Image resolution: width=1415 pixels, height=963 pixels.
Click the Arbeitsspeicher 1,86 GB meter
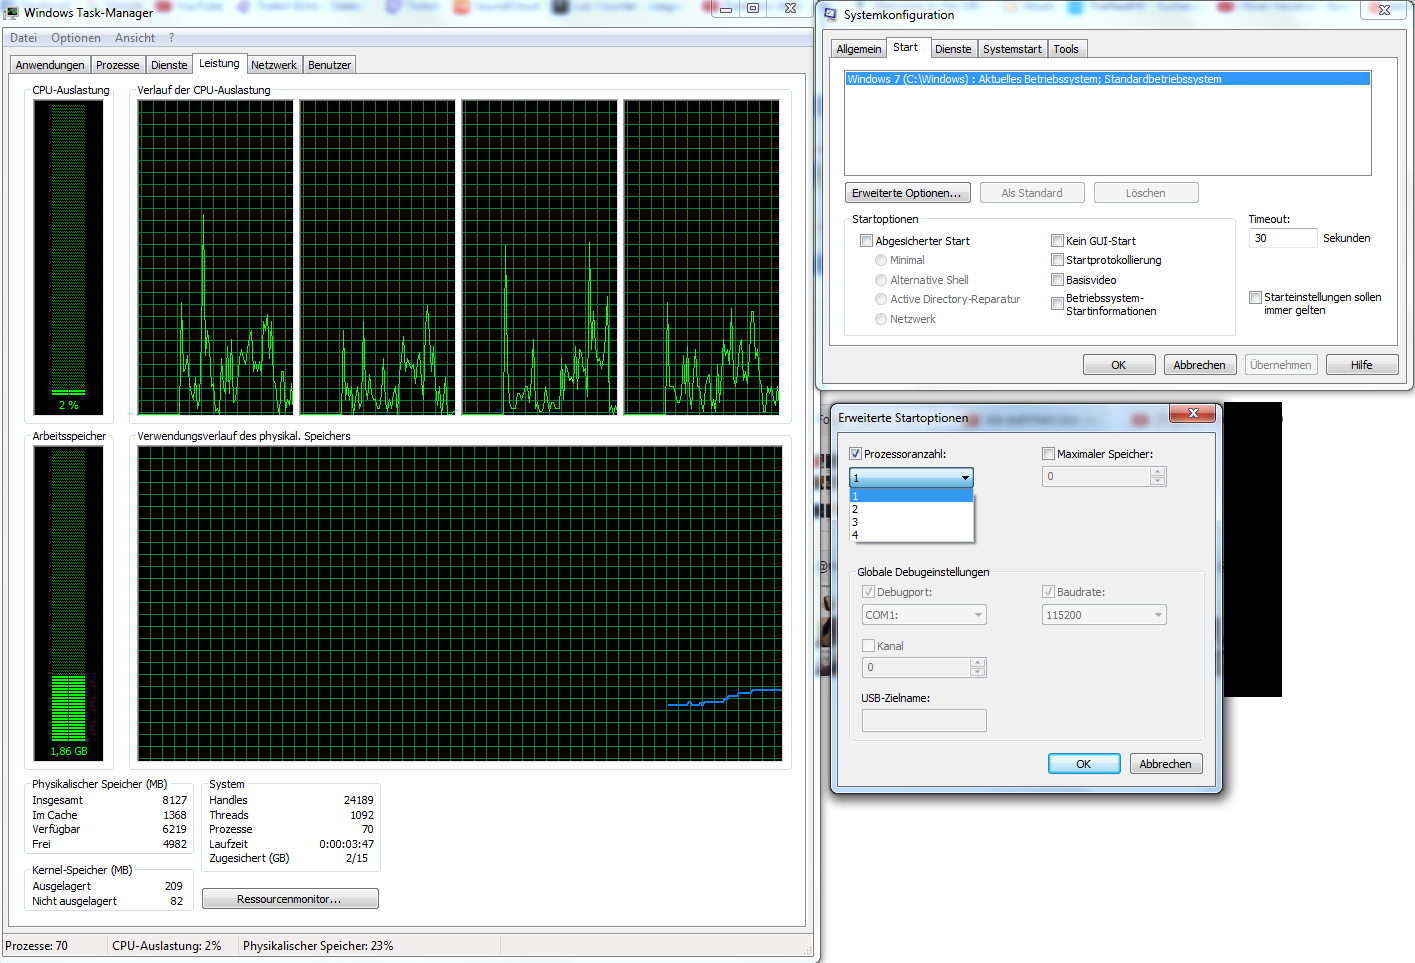pyautogui.click(x=68, y=603)
